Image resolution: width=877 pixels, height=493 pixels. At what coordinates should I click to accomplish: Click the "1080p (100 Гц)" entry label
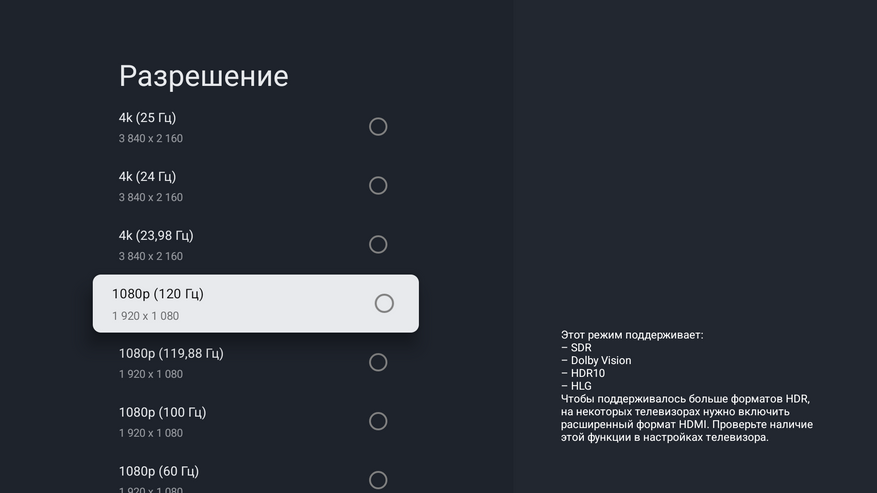pos(162,412)
